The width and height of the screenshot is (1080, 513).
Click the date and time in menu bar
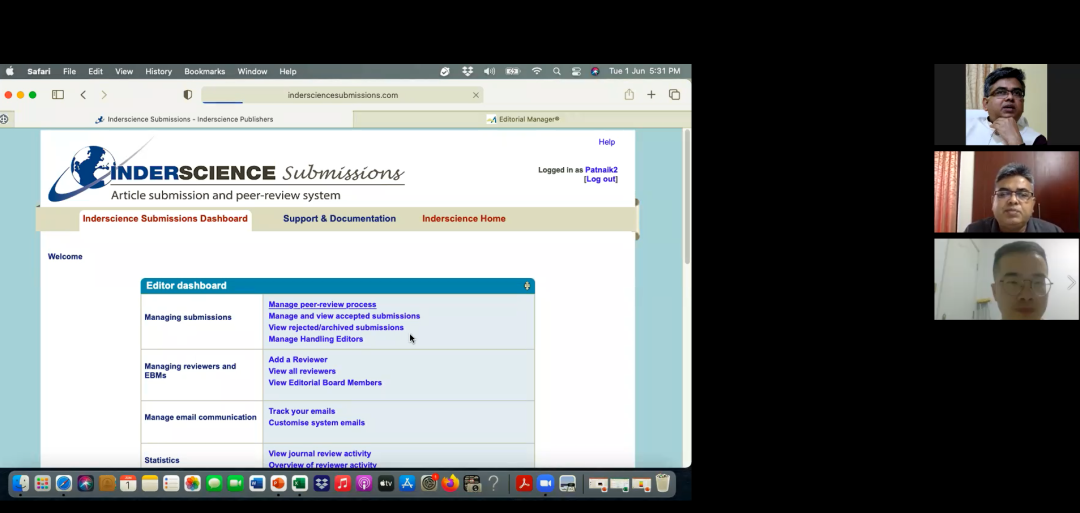(x=645, y=72)
